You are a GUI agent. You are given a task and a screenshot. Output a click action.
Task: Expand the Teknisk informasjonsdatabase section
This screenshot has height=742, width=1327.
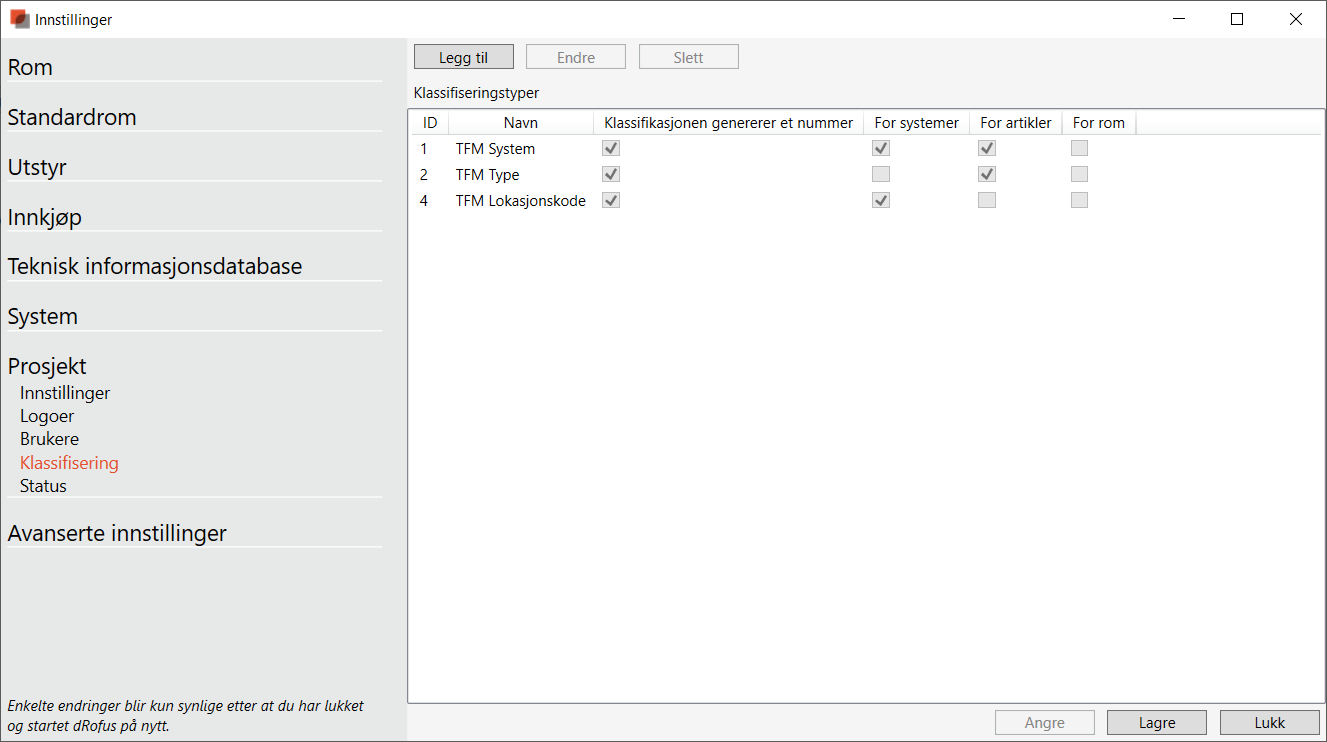154,266
